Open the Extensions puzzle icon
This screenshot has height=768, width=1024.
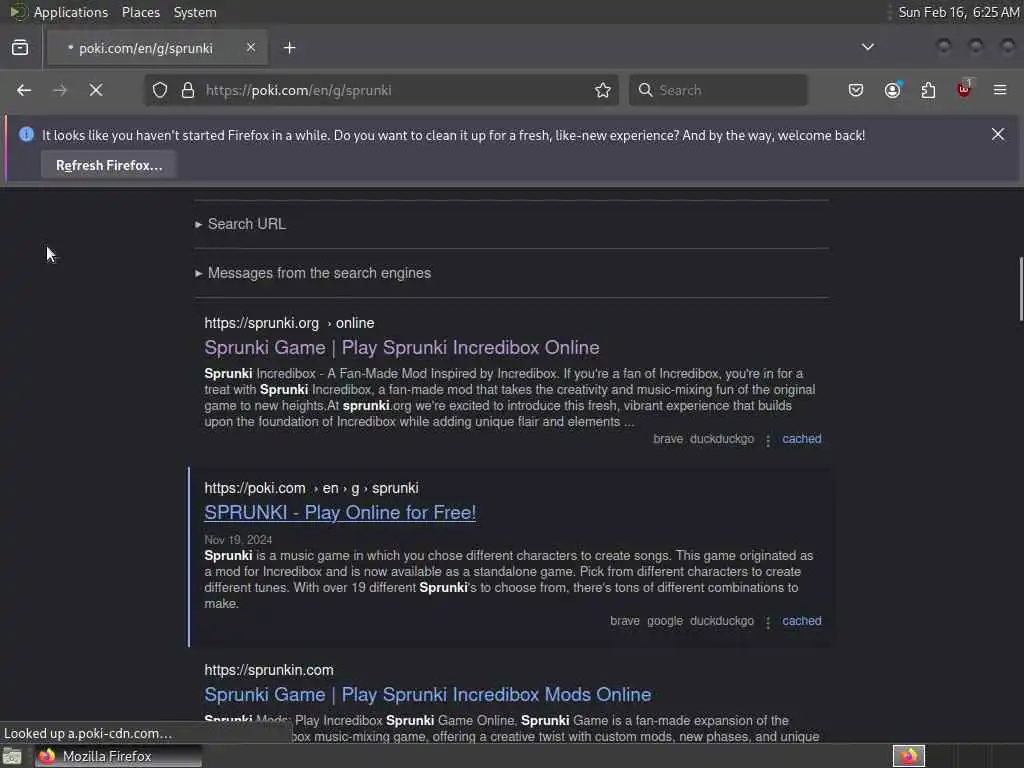click(929, 90)
